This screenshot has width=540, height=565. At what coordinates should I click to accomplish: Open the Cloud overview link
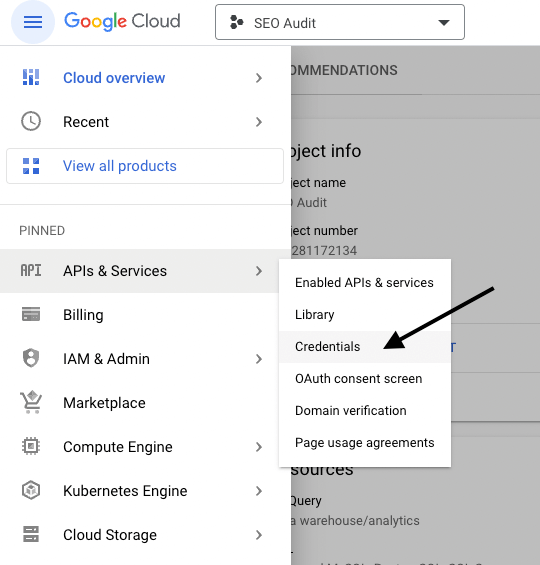pyautogui.click(x=114, y=78)
